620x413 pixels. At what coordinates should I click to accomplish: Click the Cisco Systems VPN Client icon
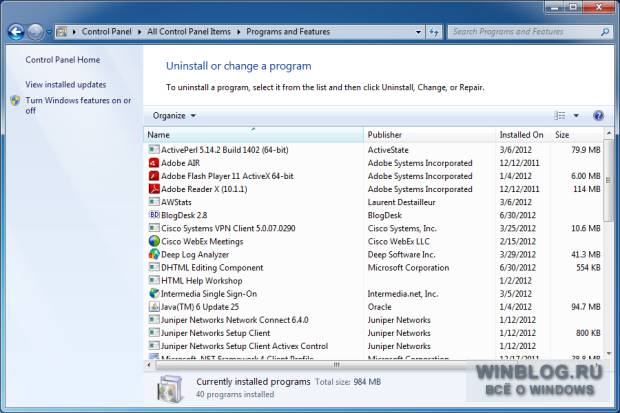tap(154, 228)
